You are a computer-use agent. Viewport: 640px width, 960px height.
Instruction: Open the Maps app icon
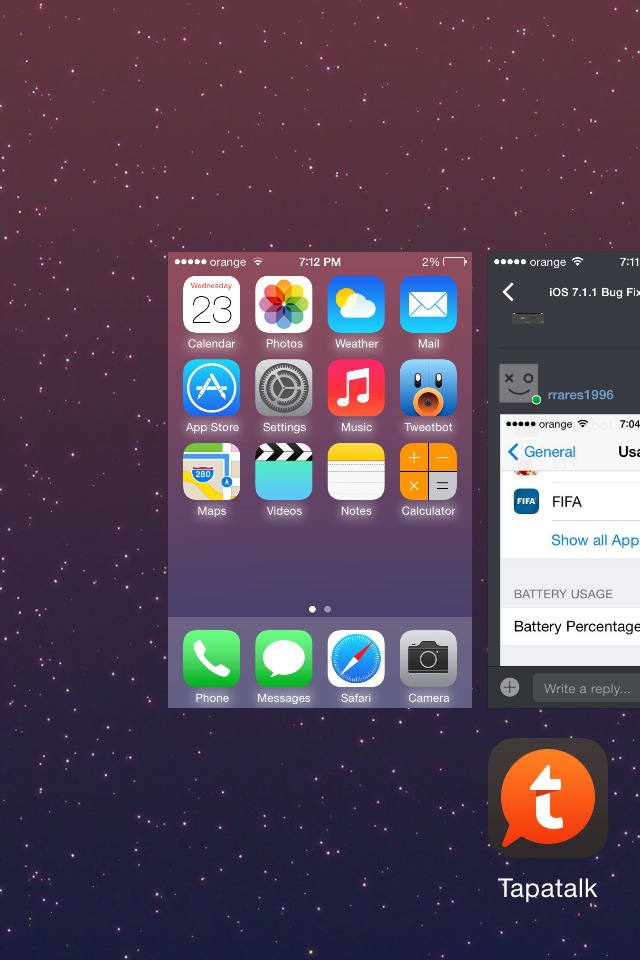click(211, 471)
